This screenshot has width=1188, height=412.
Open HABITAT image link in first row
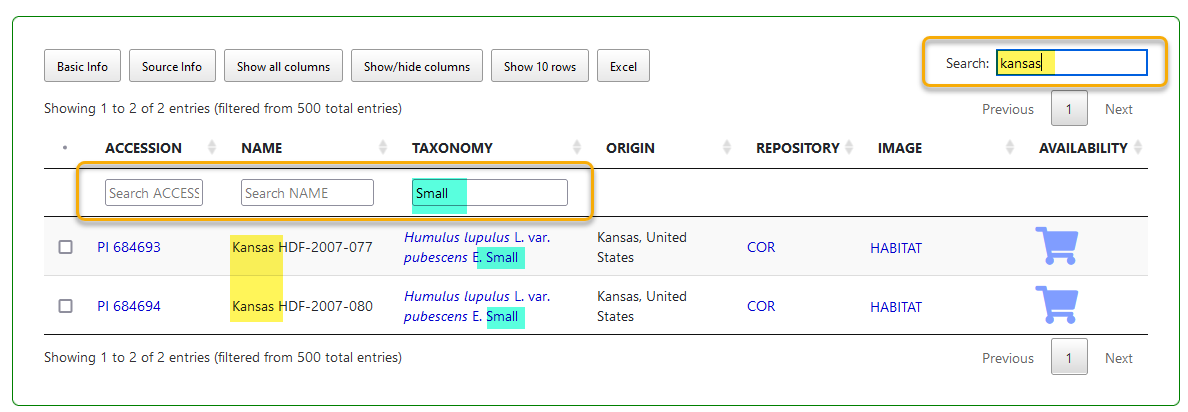click(895, 247)
